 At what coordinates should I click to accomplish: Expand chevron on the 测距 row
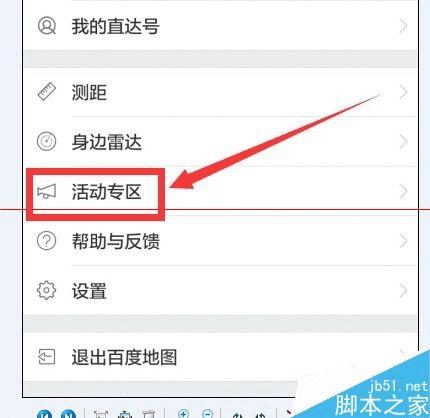pyautogui.click(x=403, y=92)
